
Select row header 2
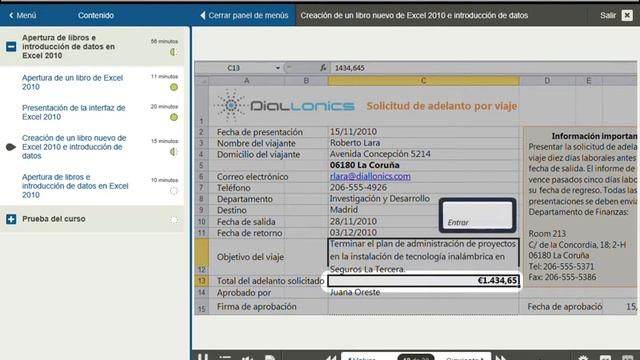click(x=202, y=132)
